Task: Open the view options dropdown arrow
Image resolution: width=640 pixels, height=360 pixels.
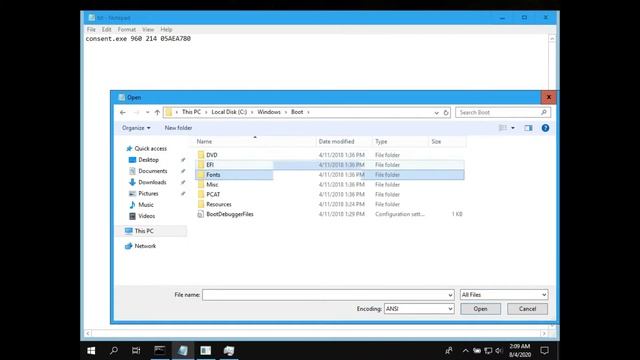Action: pos(513,128)
